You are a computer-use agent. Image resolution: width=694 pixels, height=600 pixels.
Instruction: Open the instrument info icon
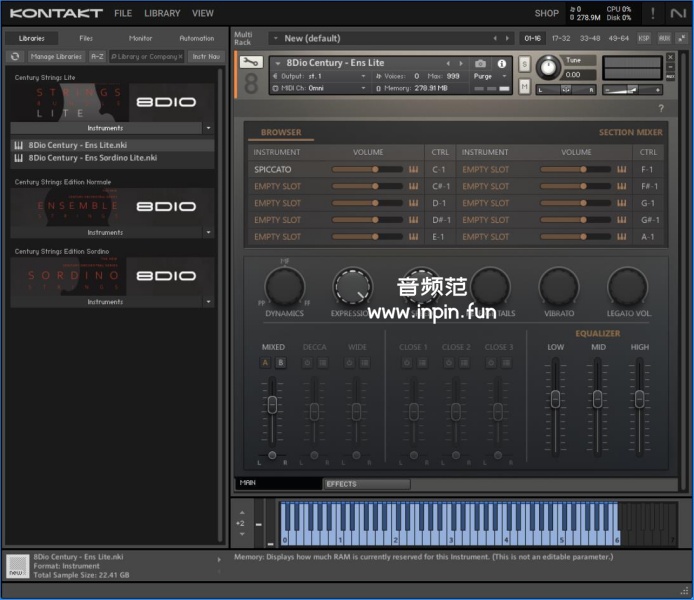click(502, 63)
